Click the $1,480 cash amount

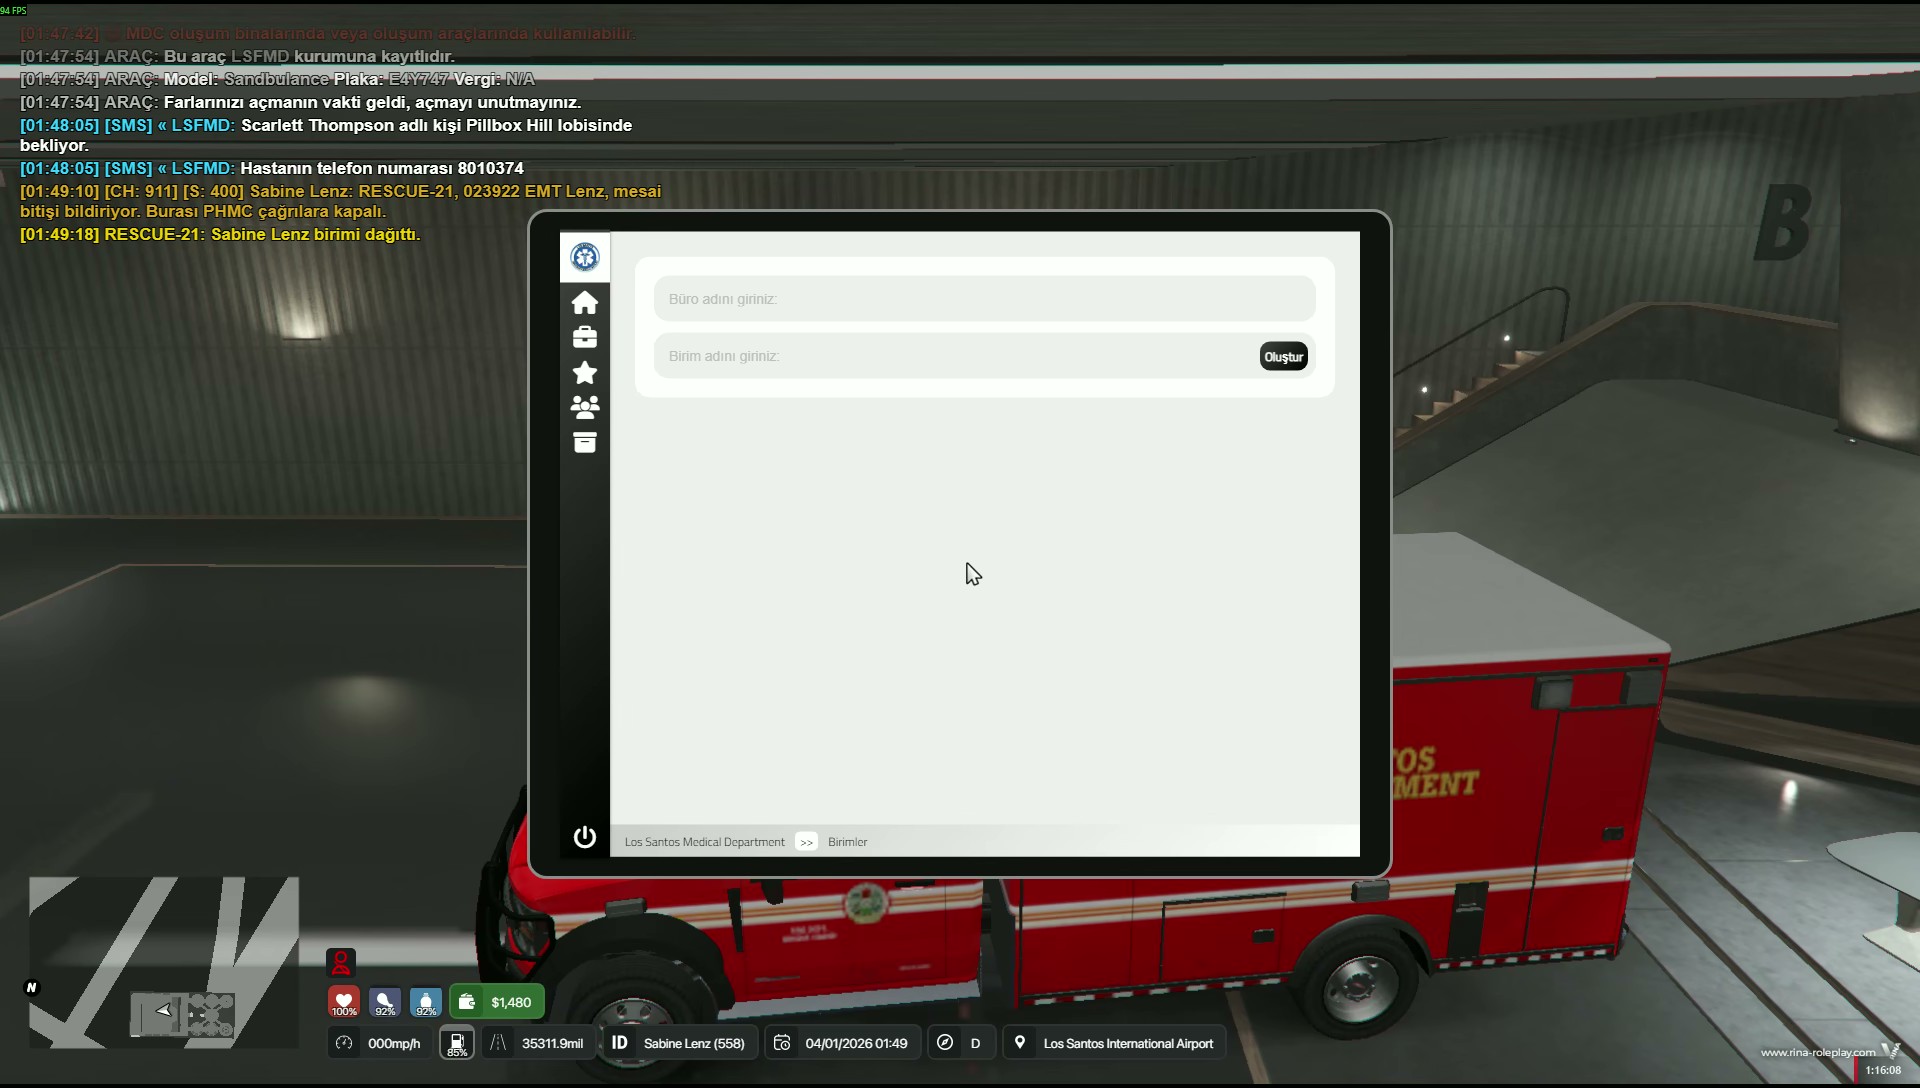[511, 1002]
